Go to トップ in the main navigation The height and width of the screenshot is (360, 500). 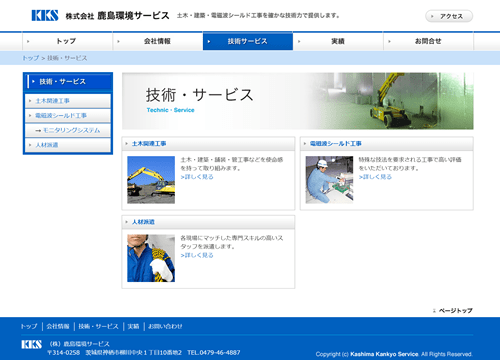click(x=68, y=41)
